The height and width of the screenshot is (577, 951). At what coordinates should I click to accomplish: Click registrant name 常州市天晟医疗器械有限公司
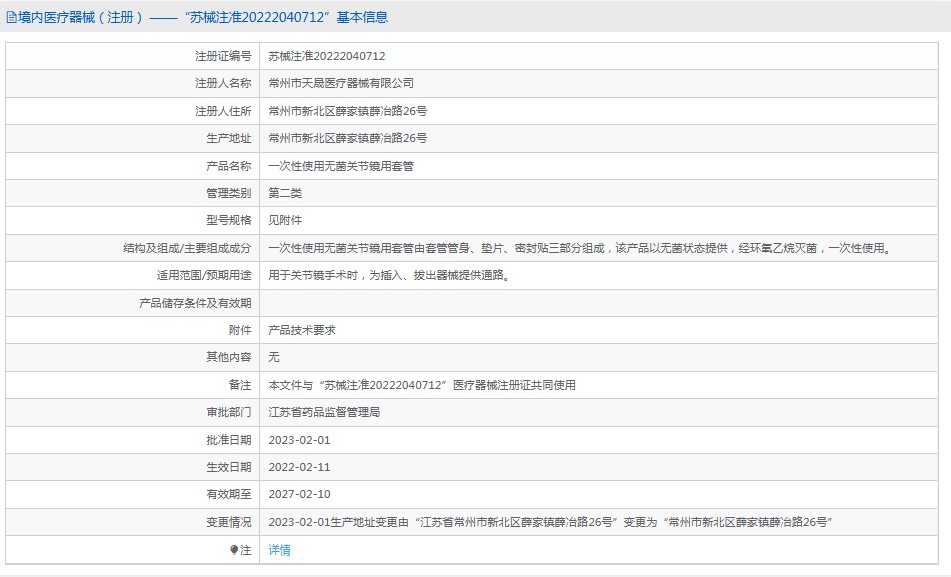click(341, 83)
